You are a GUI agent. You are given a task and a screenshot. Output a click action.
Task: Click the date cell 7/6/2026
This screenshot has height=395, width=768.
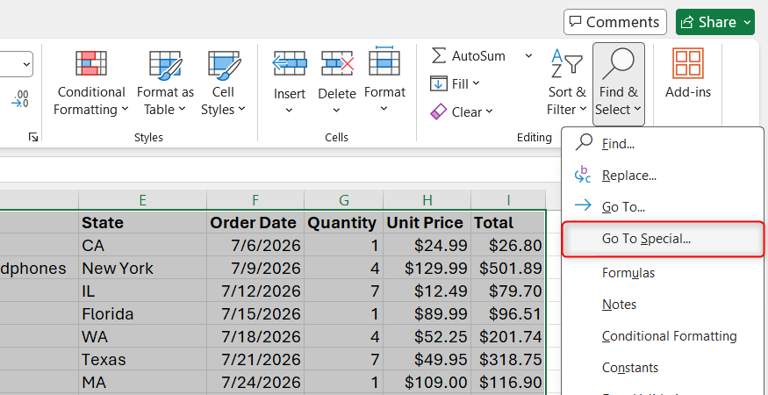pos(255,245)
